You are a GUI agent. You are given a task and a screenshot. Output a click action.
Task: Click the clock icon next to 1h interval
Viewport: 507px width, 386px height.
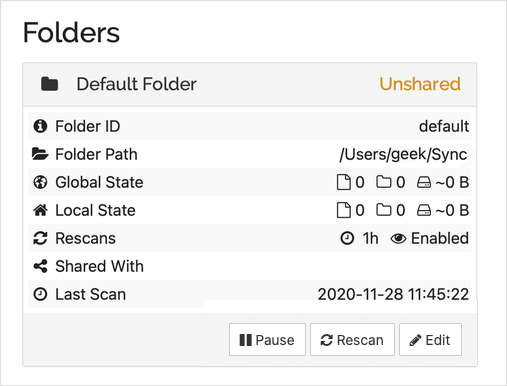pyautogui.click(x=347, y=238)
